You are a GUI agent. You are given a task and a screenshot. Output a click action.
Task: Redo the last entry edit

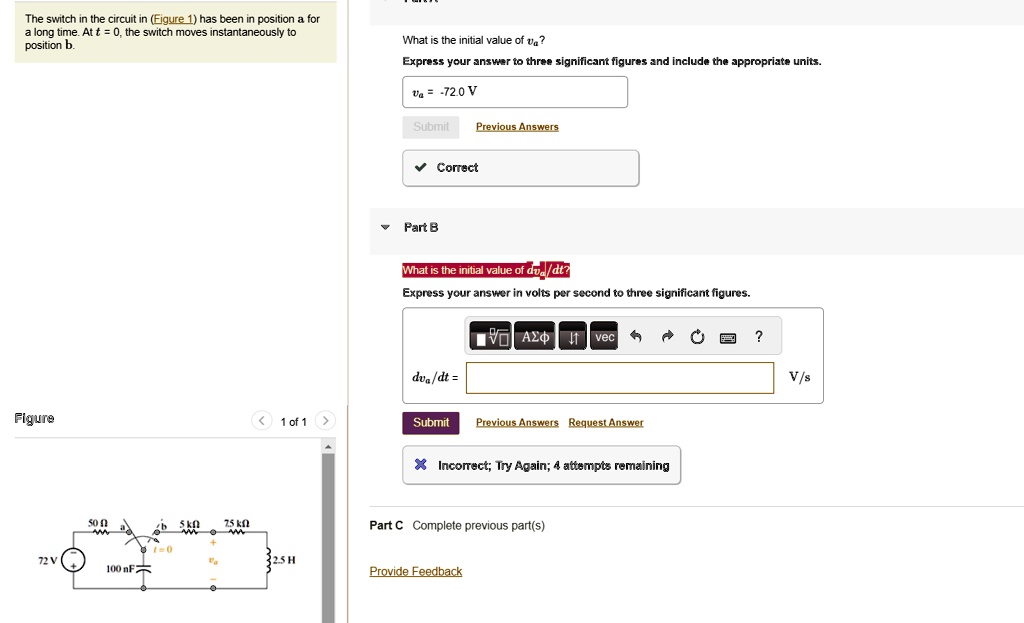(667, 336)
